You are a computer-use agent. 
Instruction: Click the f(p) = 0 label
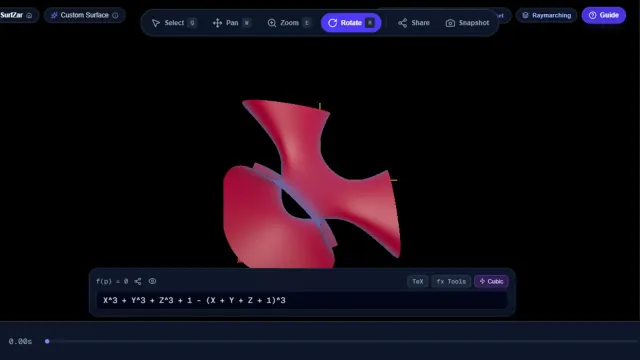coord(112,281)
